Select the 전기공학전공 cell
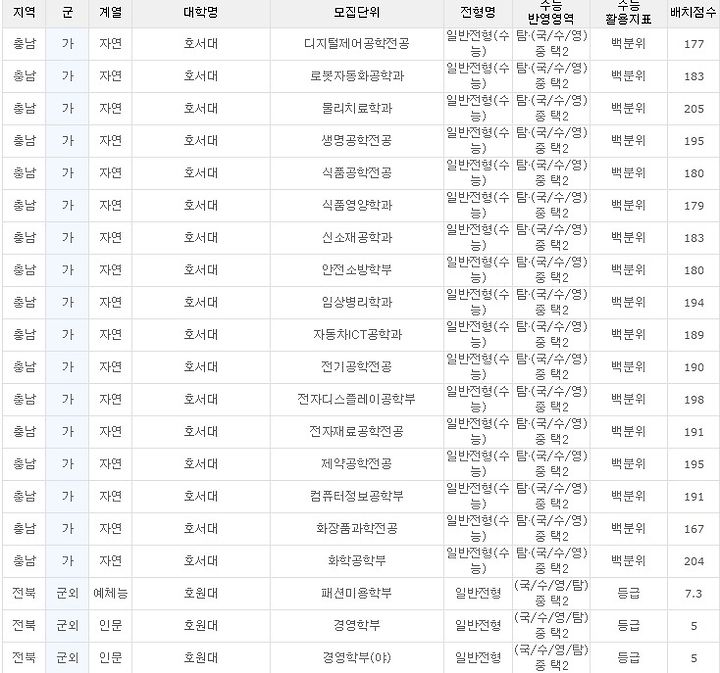720x673 pixels. coord(357,367)
